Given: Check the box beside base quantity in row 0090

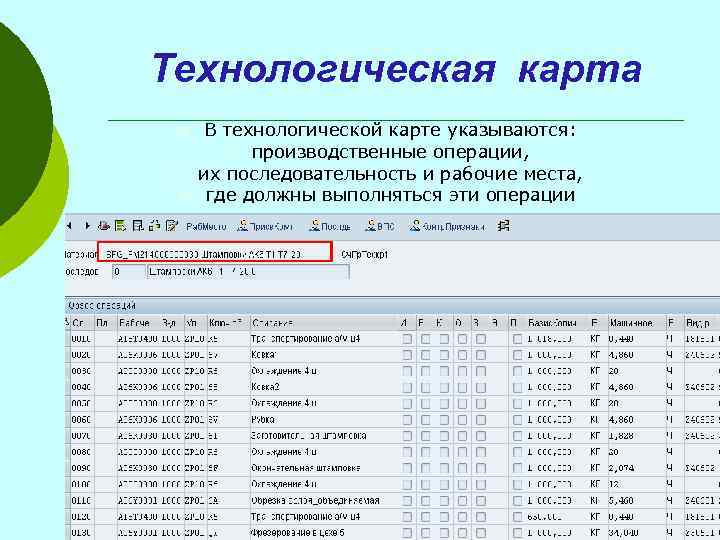Looking at the screenshot, I should tap(518, 468).
